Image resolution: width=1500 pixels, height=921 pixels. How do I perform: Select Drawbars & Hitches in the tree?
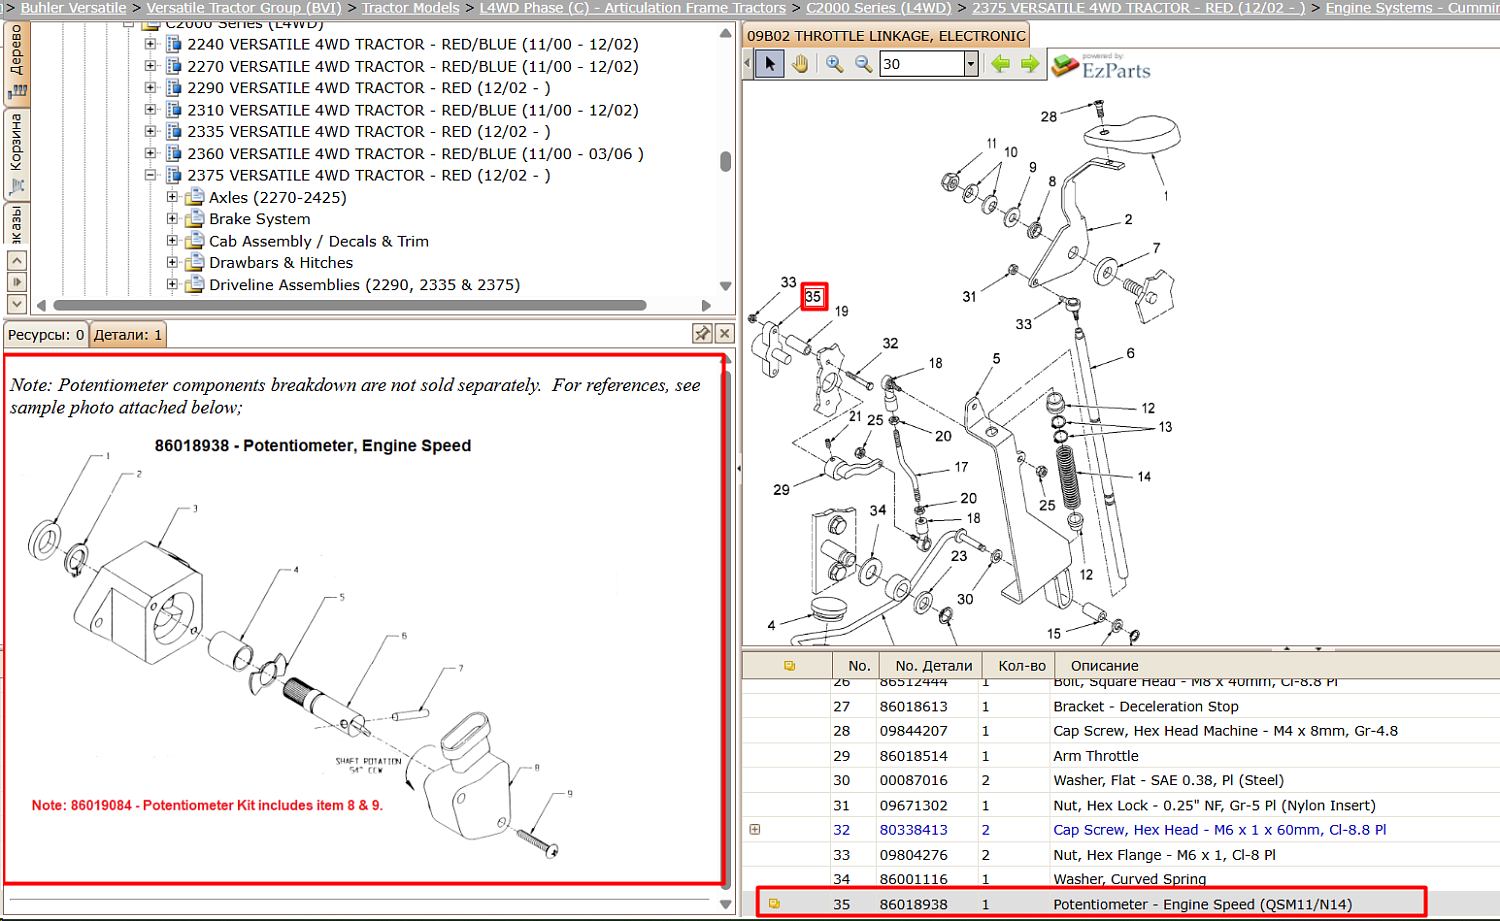pyautogui.click(x=281, y=263)
